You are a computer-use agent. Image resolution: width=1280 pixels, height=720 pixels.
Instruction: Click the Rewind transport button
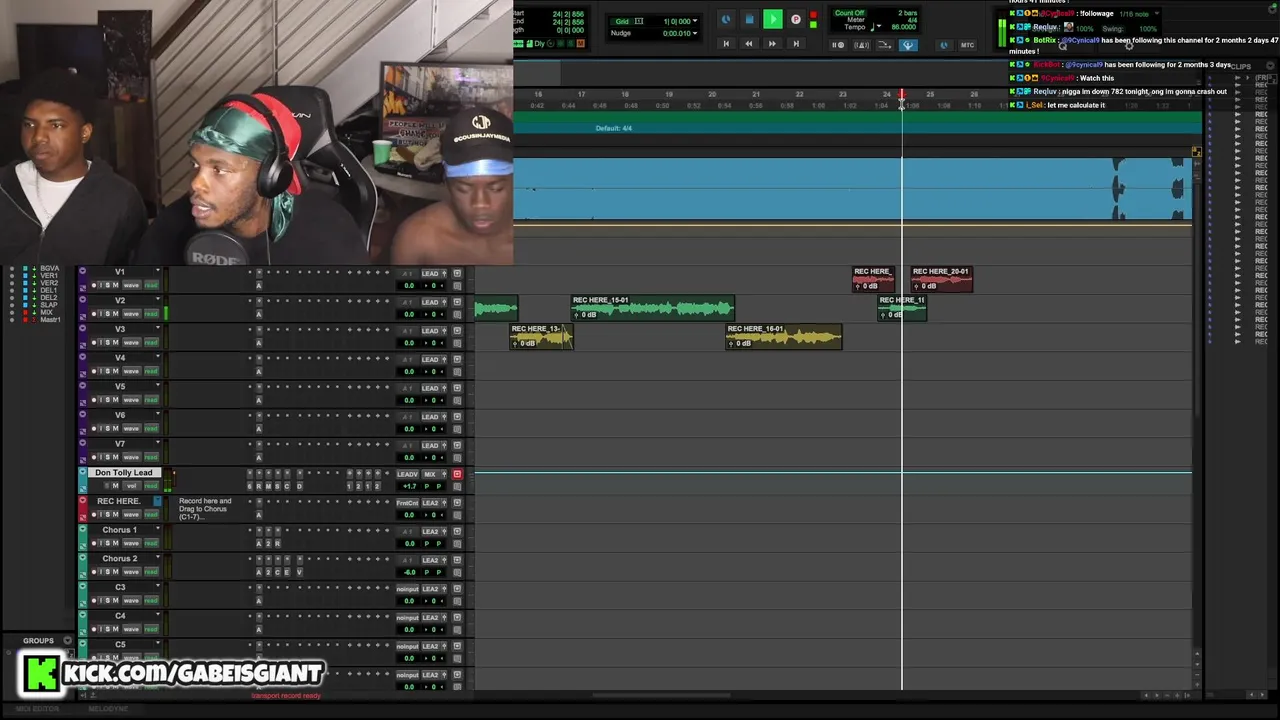point(749,44)
